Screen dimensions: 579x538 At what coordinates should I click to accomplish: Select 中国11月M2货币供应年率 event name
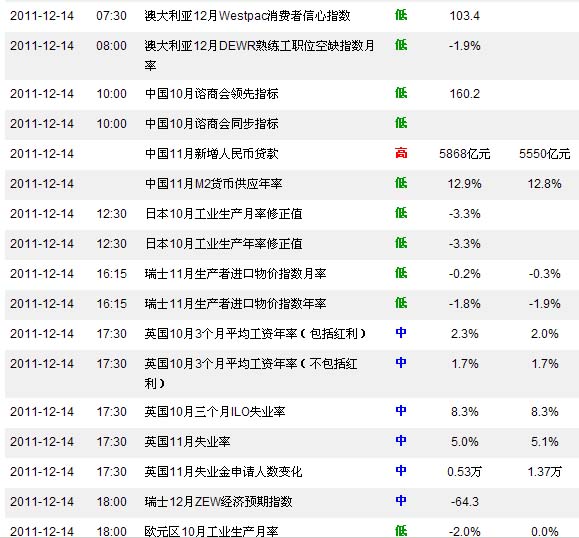(x=213, y=184)
